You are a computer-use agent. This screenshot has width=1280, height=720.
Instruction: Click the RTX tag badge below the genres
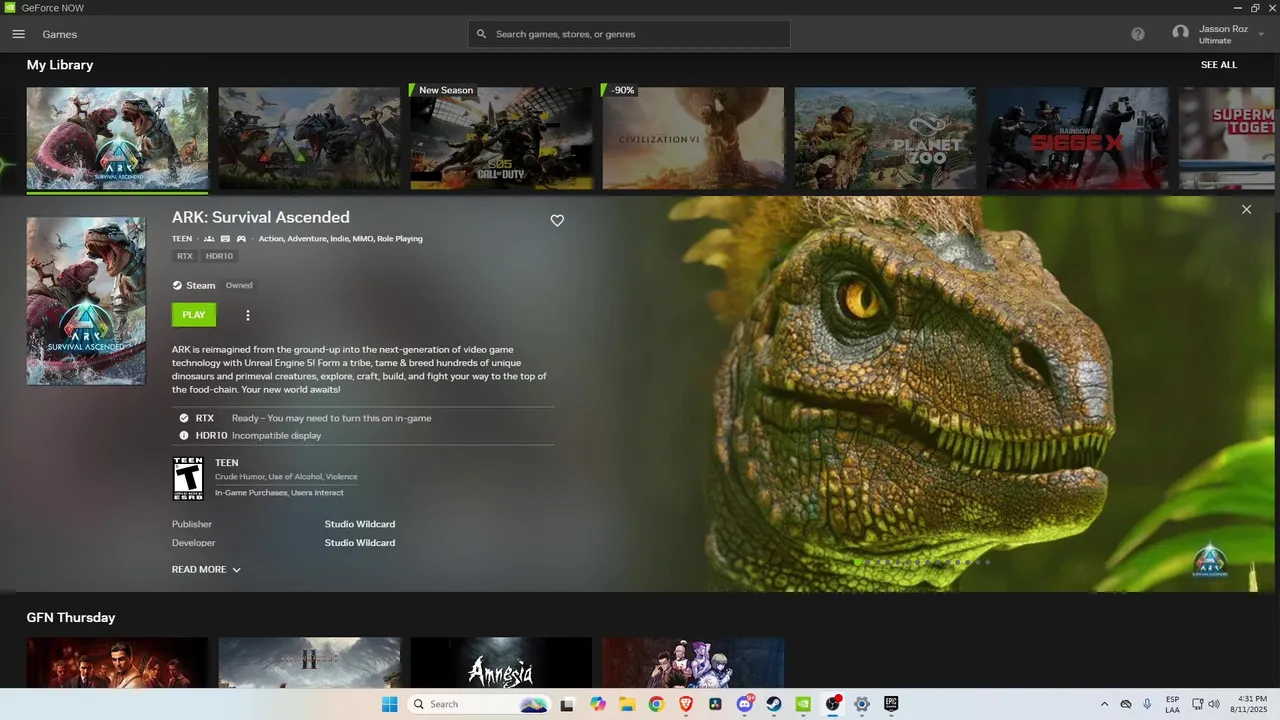(x=185, y=256)
